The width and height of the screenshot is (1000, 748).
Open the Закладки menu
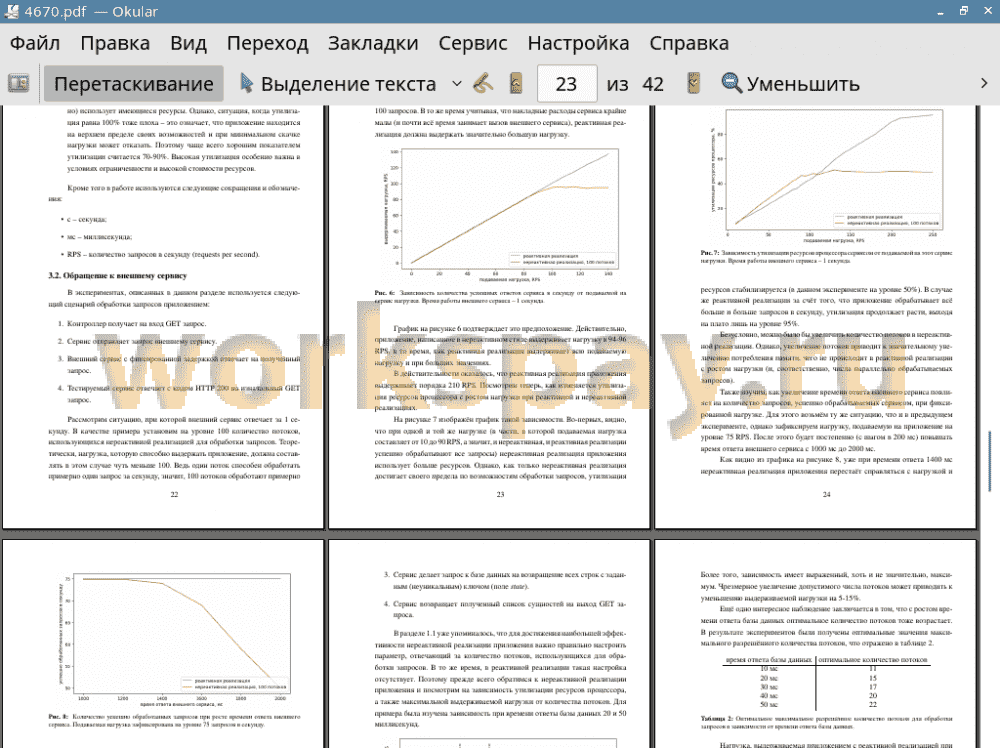pyautogui.click(x=373, y=43)
